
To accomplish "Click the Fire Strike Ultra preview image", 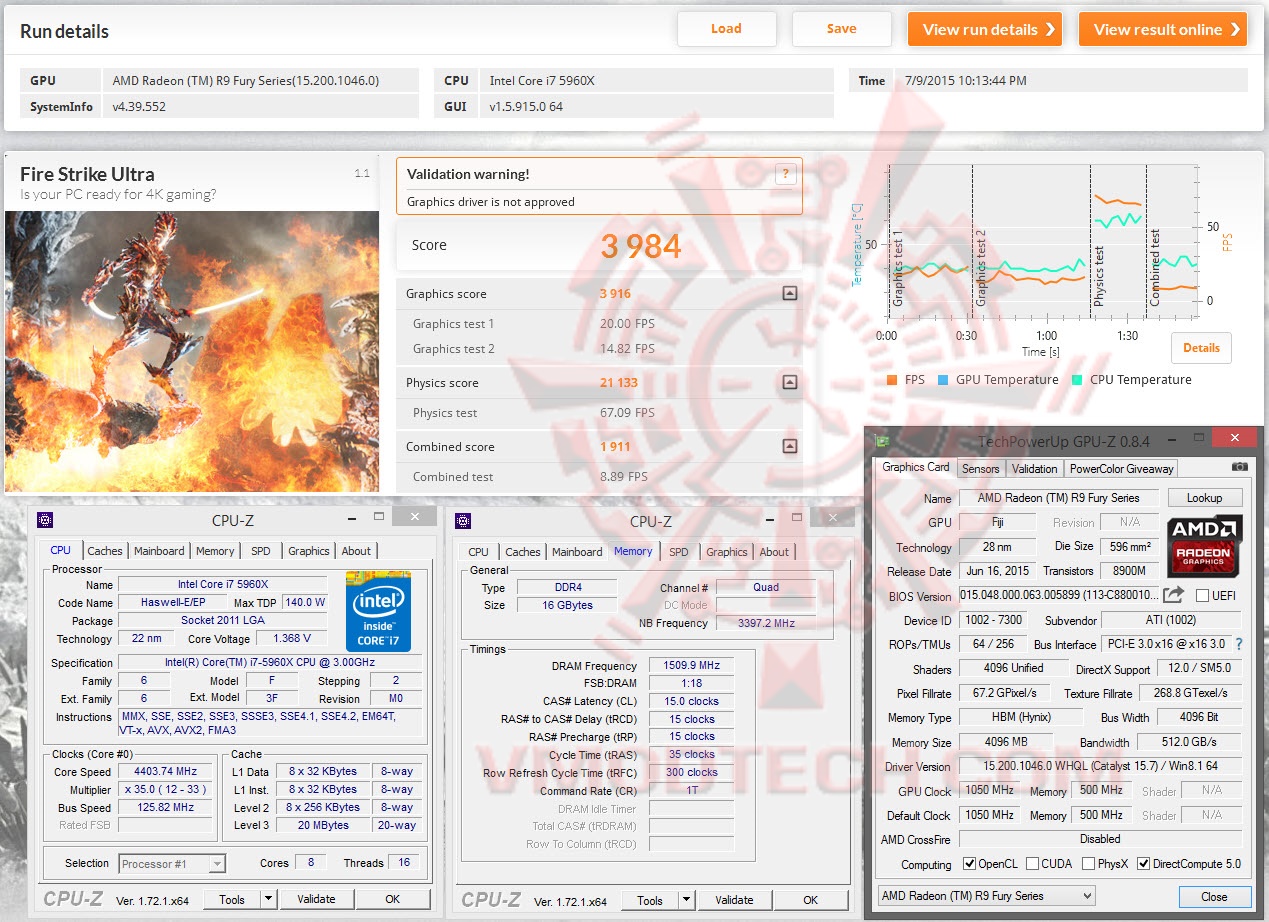I will click(x=192, y=351).
